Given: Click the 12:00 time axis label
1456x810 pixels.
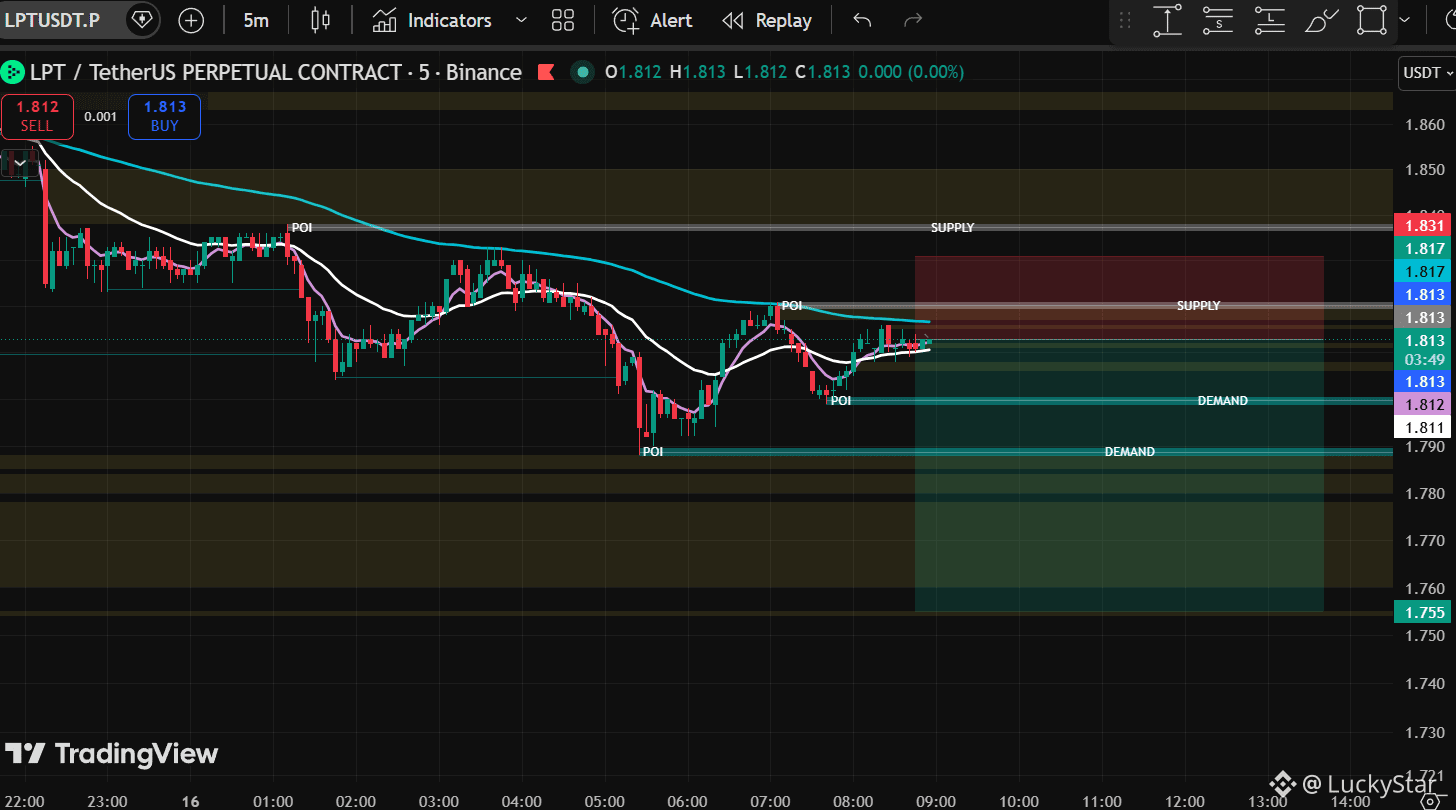Looking at the screenshot, I should click(x=1184, y=801).
